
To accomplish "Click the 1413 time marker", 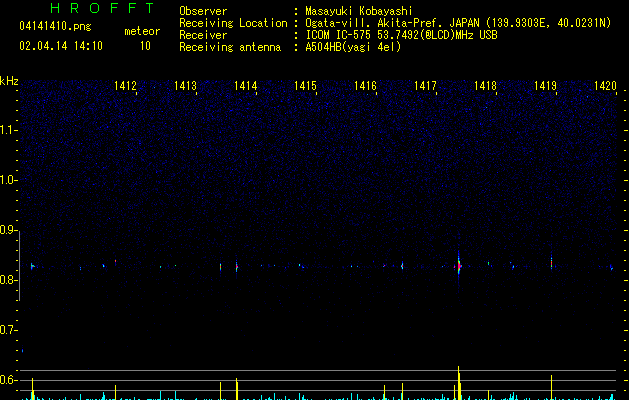I will [x=185, y=86].
